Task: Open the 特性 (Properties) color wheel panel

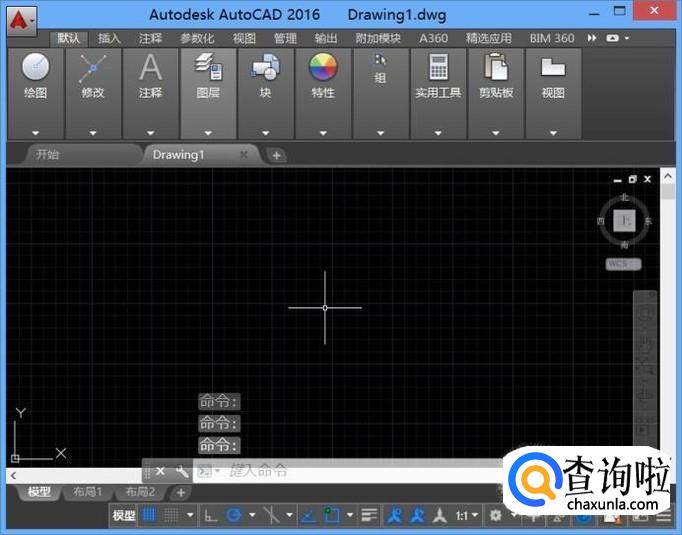Action: point(323,93)
